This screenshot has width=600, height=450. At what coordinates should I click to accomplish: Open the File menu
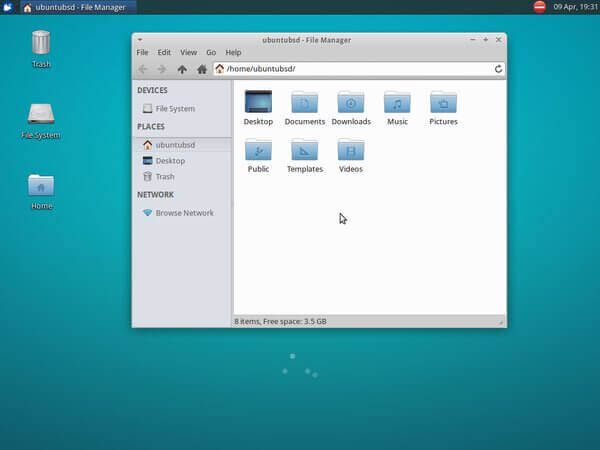(x=142, y=52)
